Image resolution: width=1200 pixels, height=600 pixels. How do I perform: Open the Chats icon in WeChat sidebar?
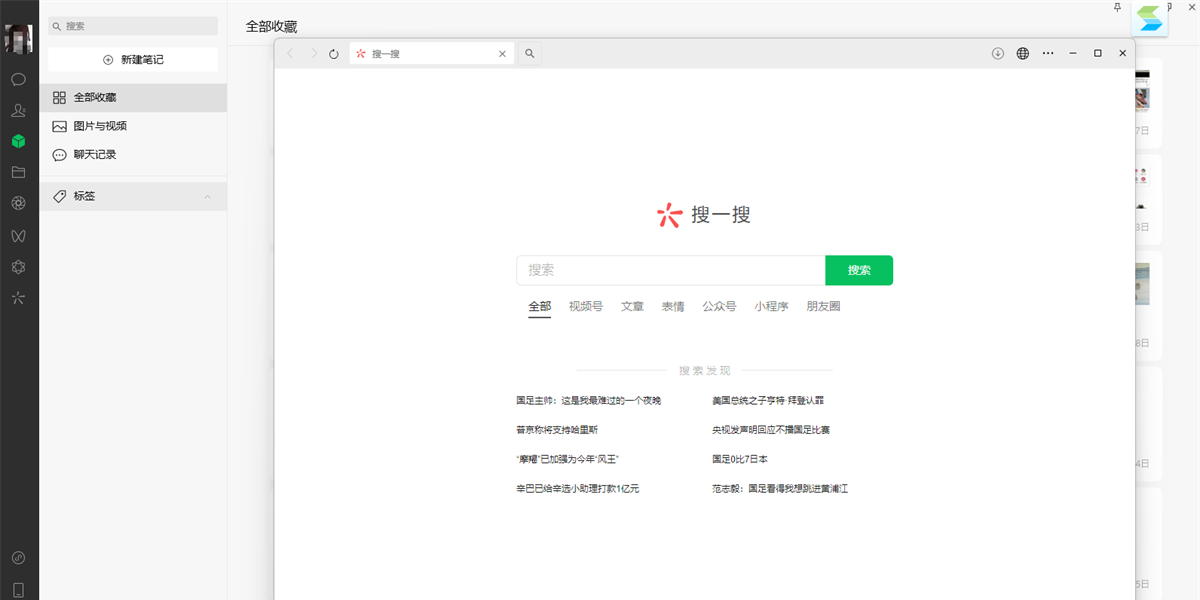[x=18, y=79]
